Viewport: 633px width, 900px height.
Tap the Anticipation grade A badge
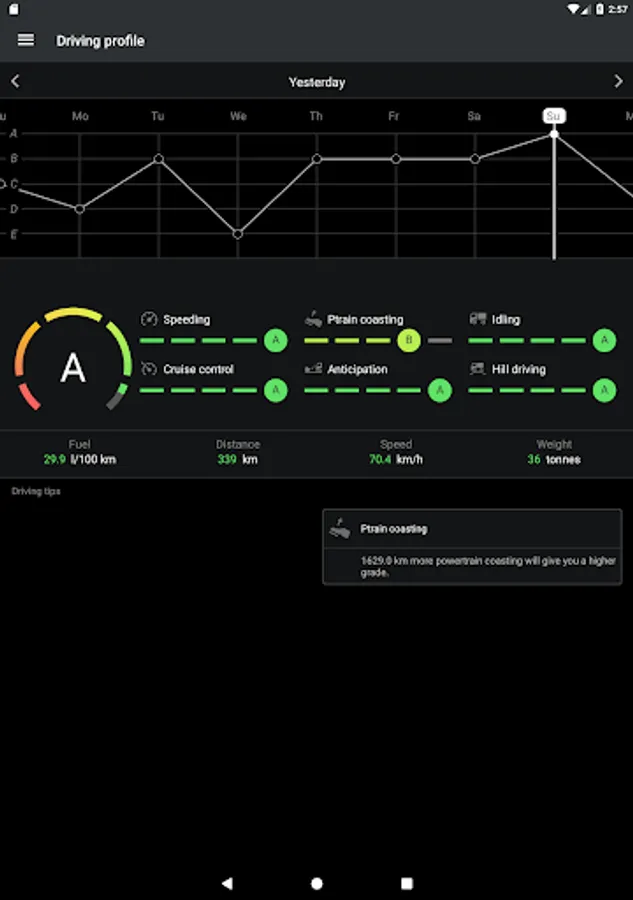click(440, 390)
